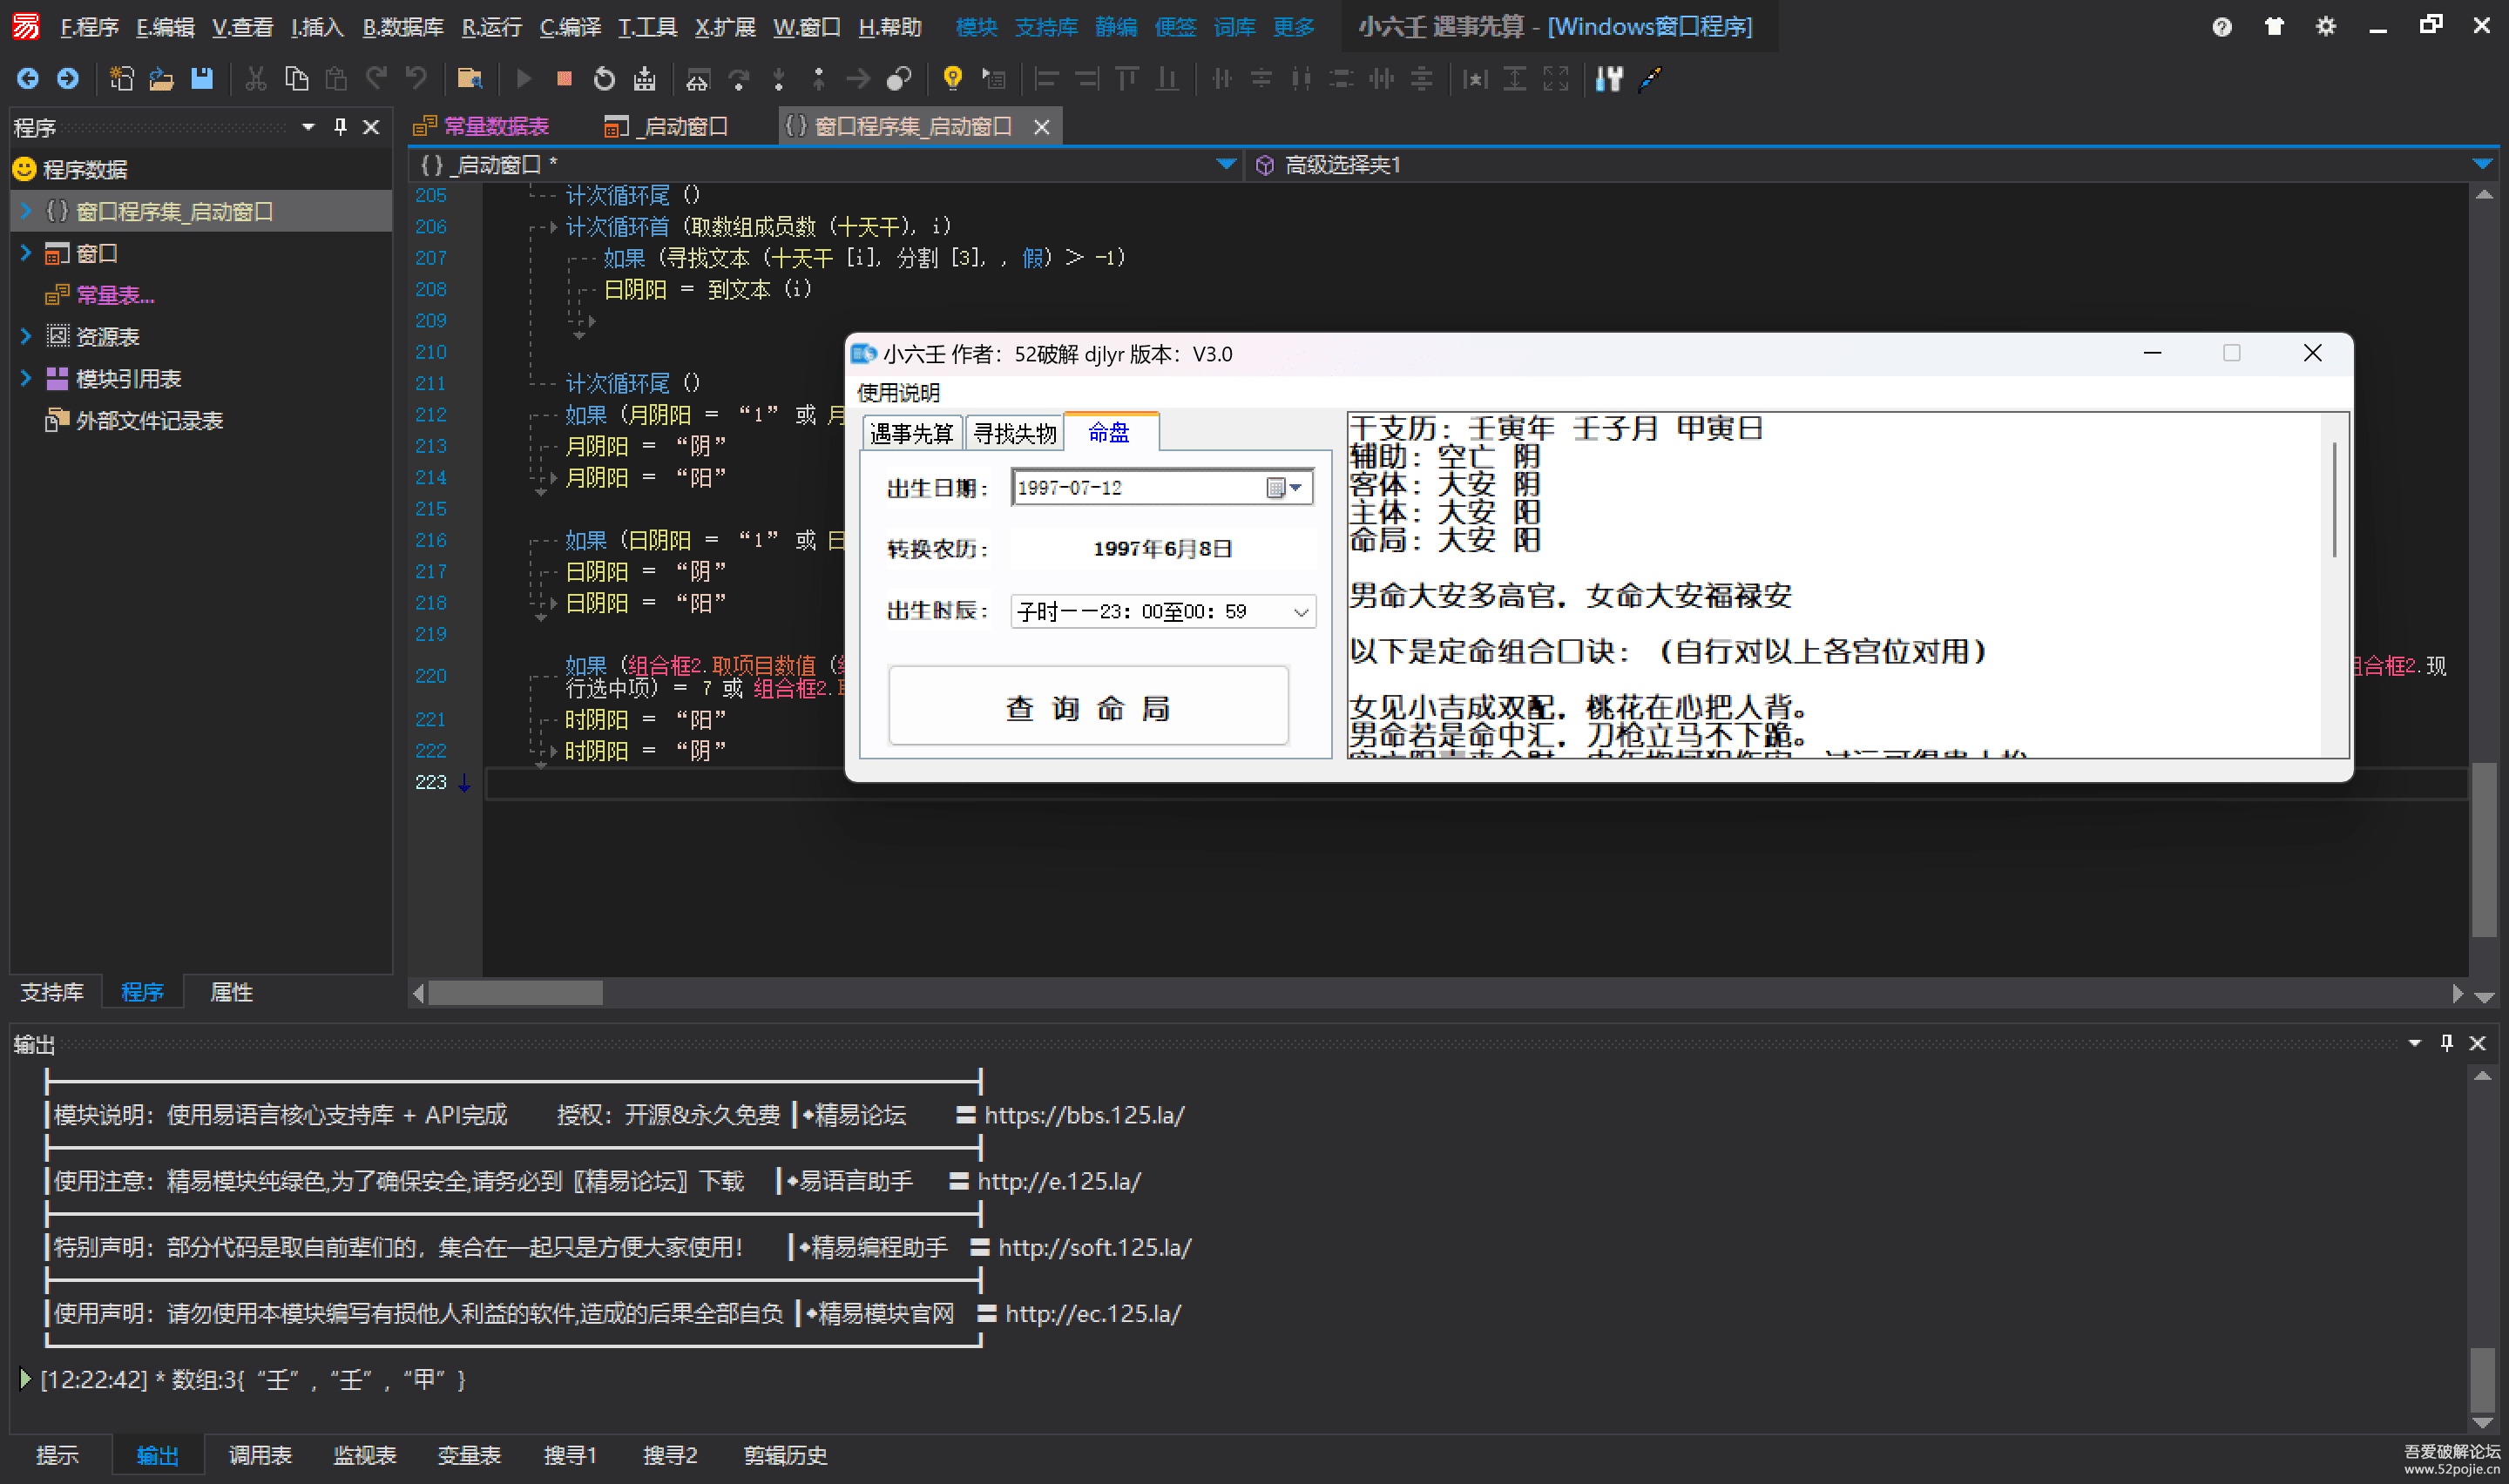The image size is (2509, 1484).
Task: Click the open file folder icon
Action: pyautogui.click(x=161, y=78)
